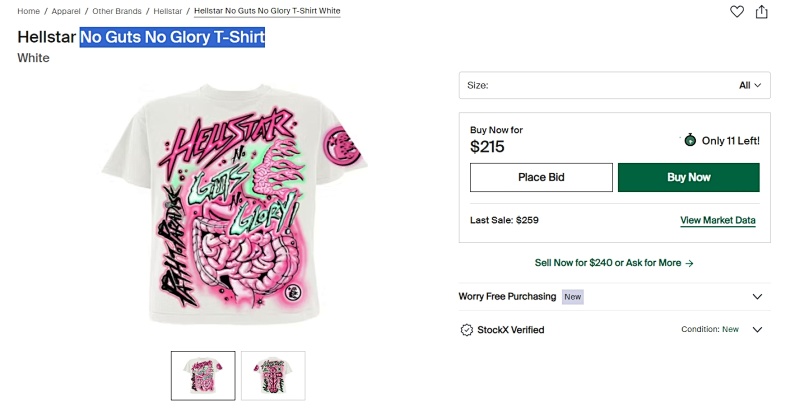
Task: Click the heart favorite icon
Action: (736, 11)
